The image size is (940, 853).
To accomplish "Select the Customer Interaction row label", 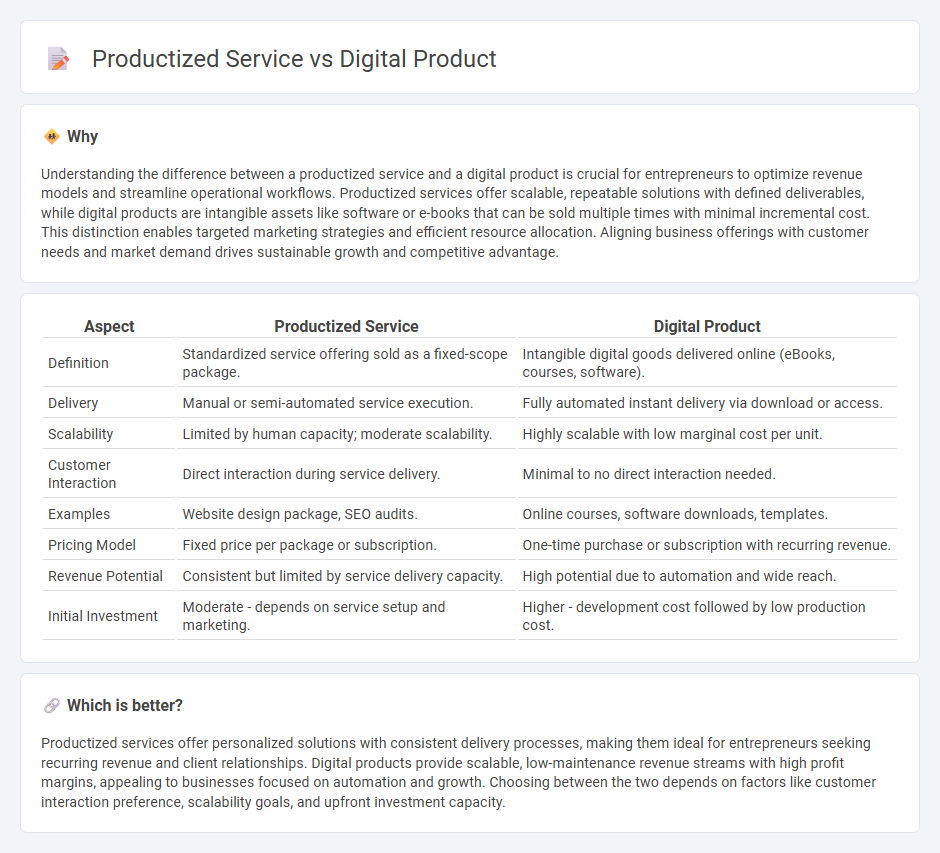I will point(82,474).
